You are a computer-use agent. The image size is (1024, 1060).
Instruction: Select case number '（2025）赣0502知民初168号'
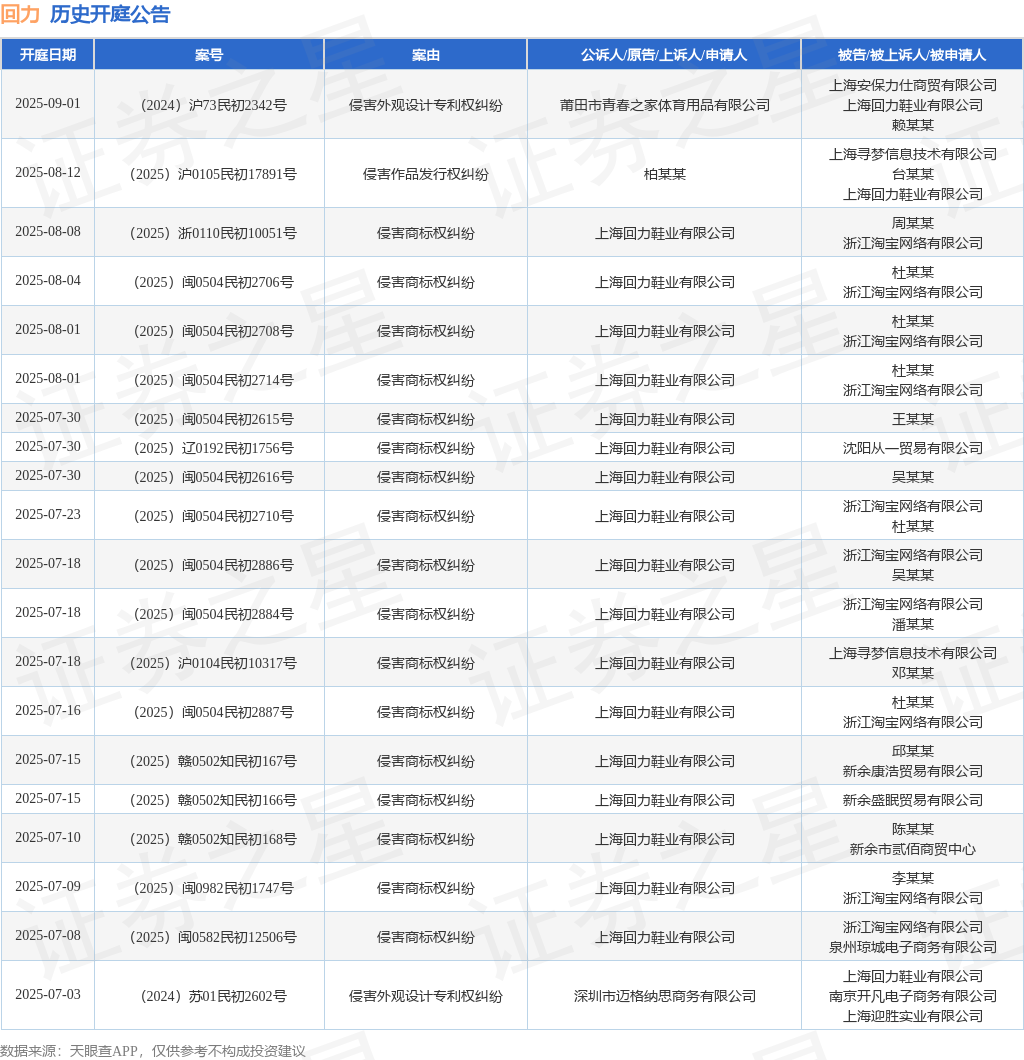click(x=213, y=840)
